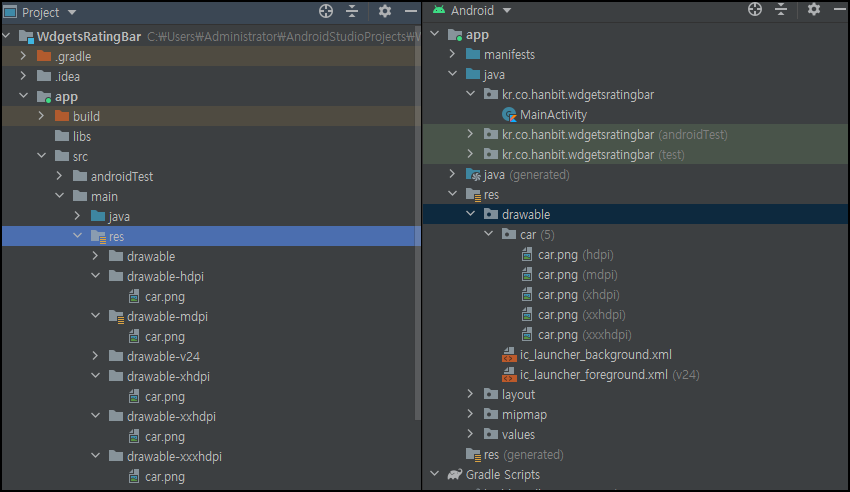Image resolution: width=850 pixels, height=492 pixels.
Task: Collapse the kr.co.hanbit.wdgetsratingbar main package
Action: [x=471, y=94]
